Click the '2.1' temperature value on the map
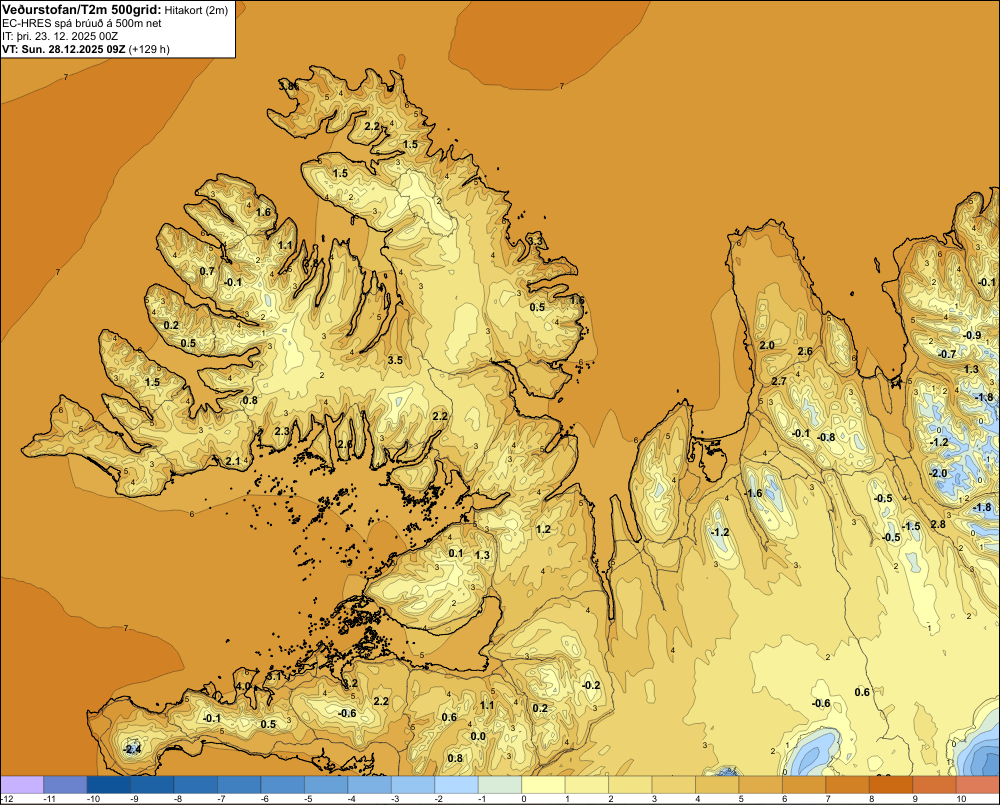Screen dimensions: 1000x805 click(233, 461)
